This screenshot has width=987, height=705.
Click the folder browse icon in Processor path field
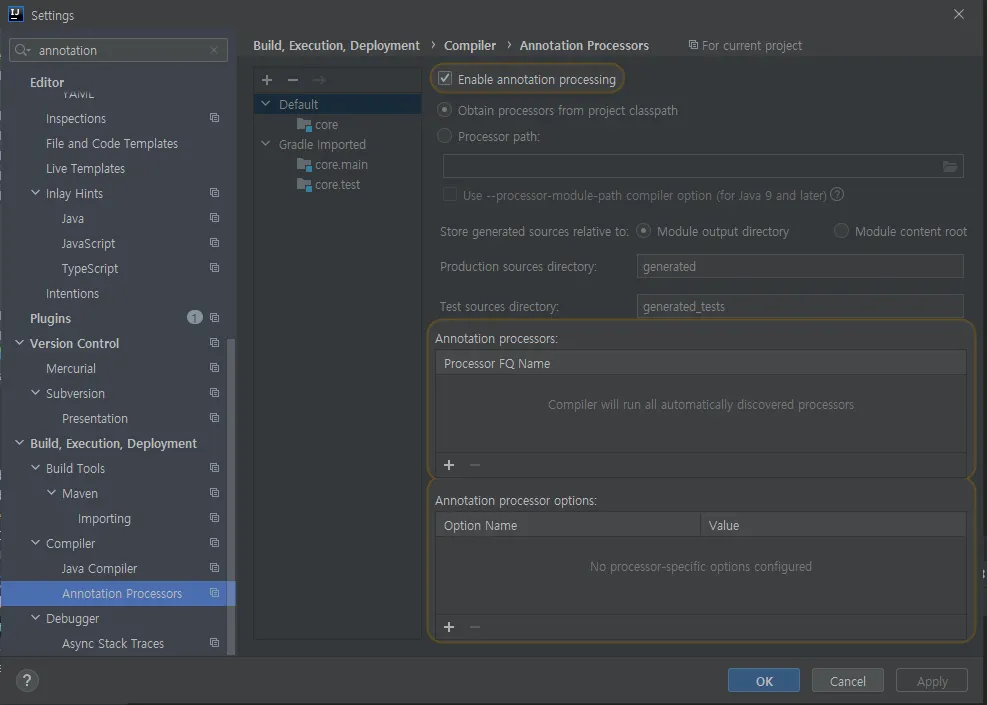pos(950,167)
